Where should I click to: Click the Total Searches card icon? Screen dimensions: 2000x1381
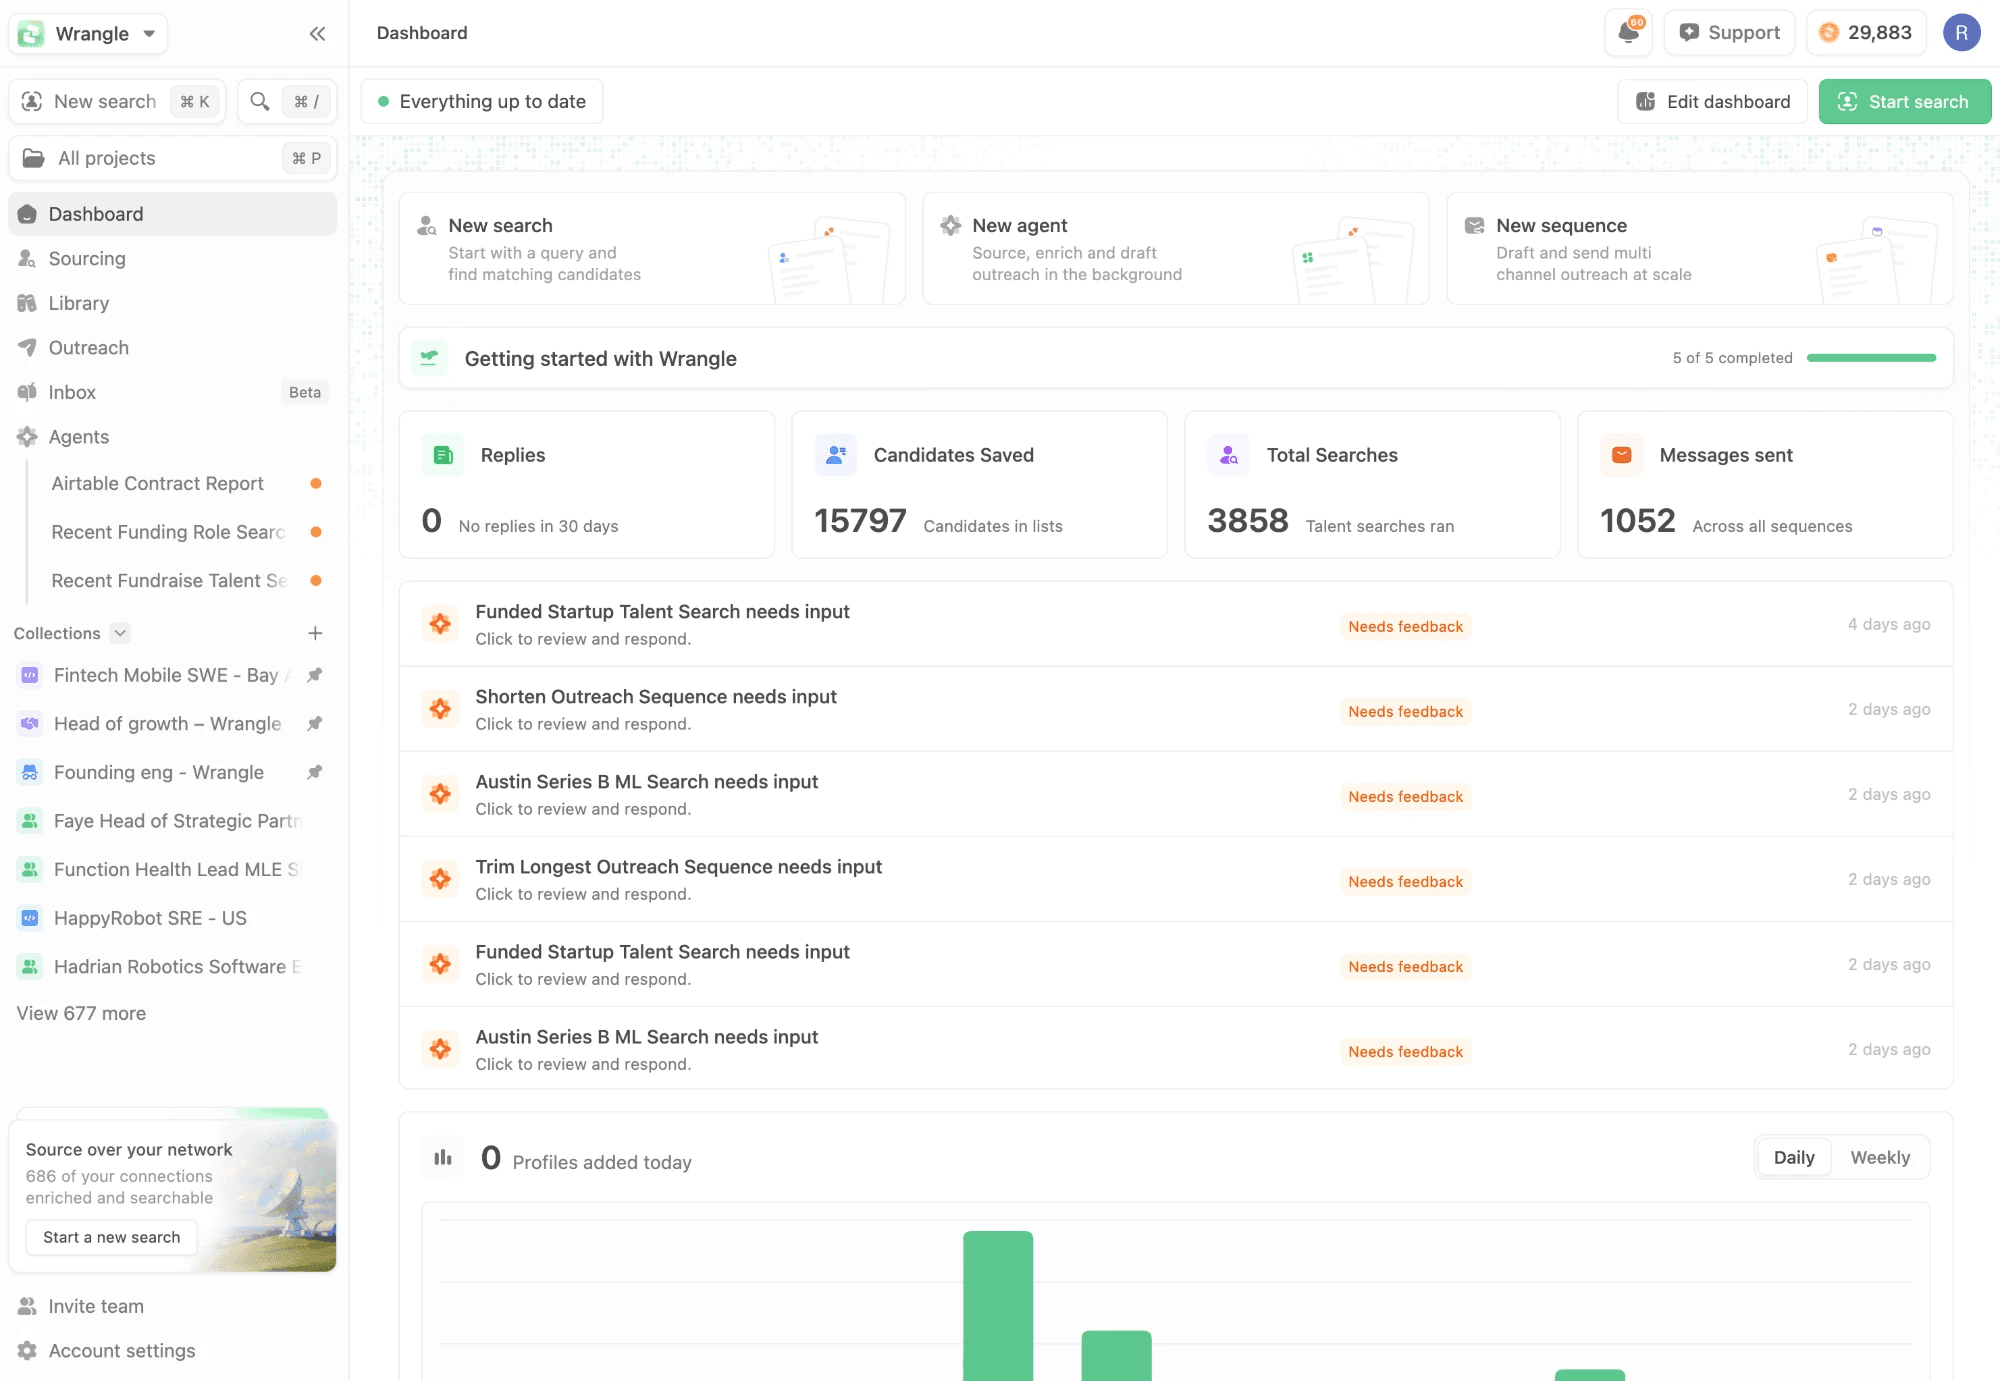(1229, 455)
